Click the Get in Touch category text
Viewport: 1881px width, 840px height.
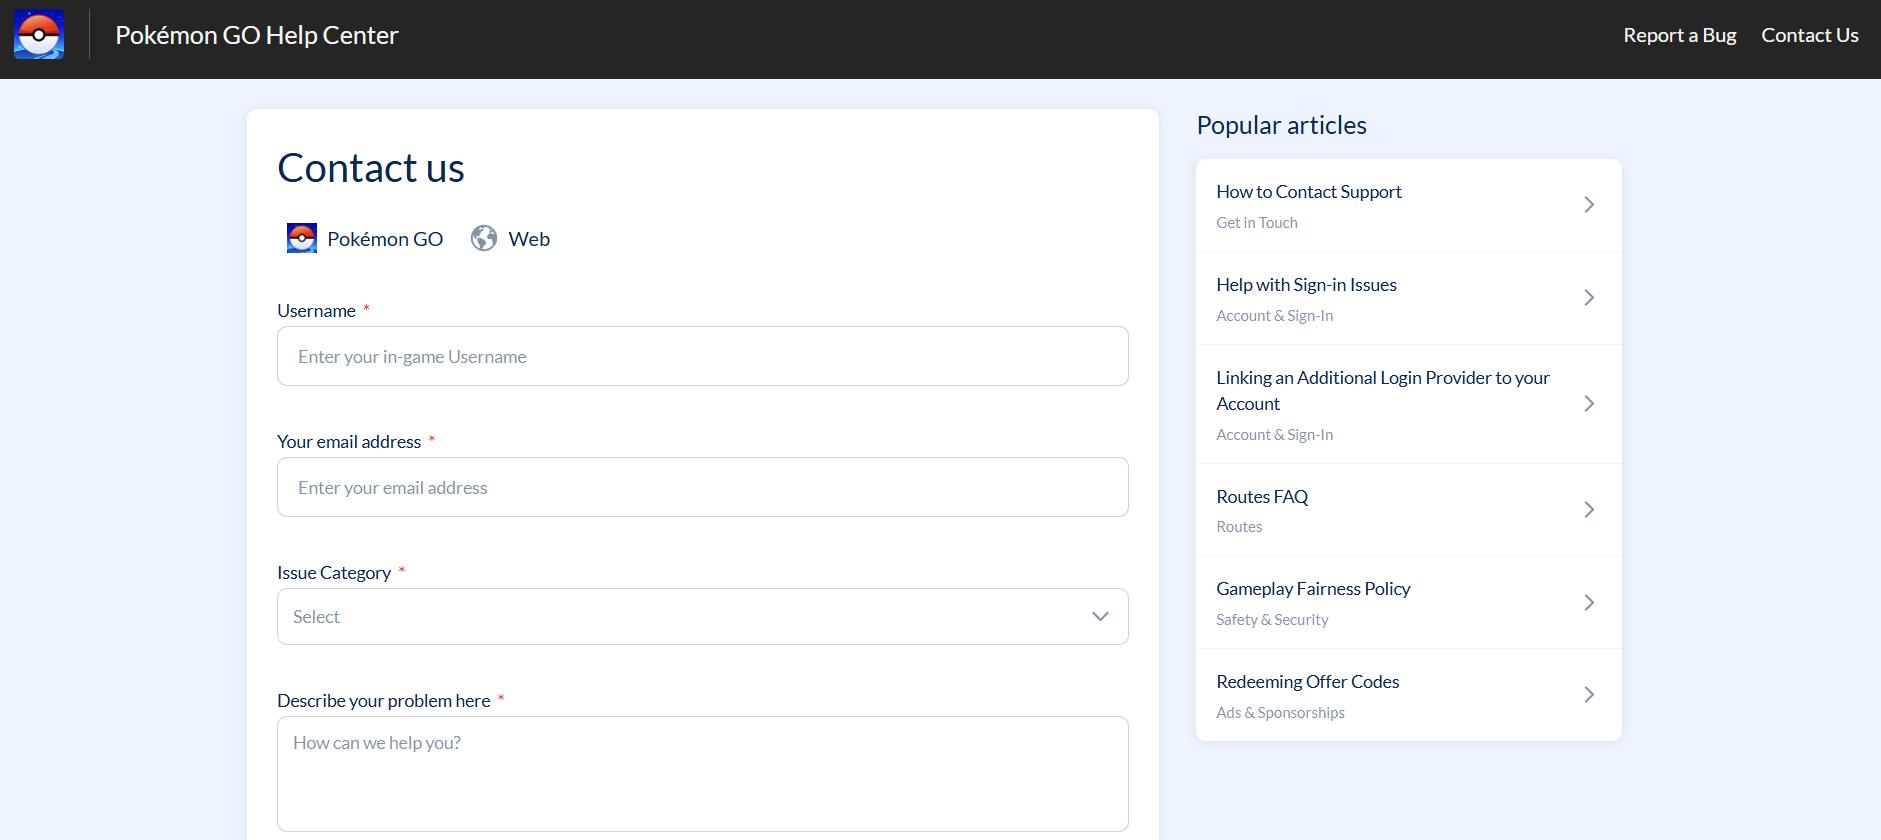pyautogui.click(x=1257, y=223)
